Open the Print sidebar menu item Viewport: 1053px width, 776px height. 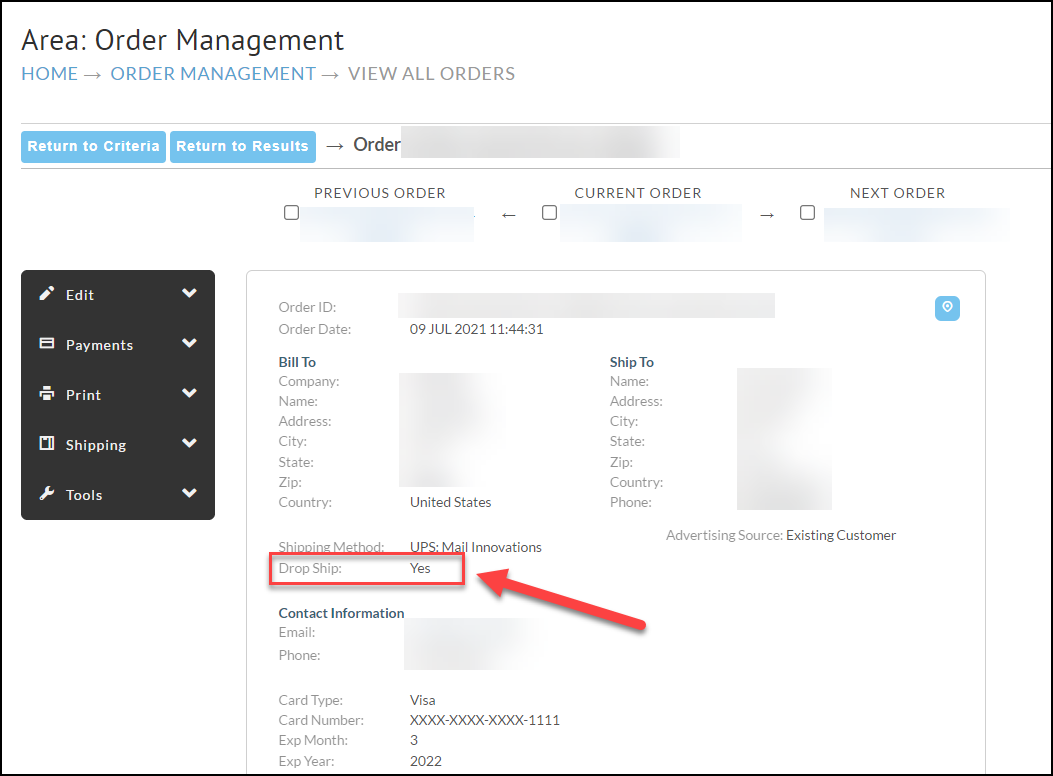[x=118, y=395]
